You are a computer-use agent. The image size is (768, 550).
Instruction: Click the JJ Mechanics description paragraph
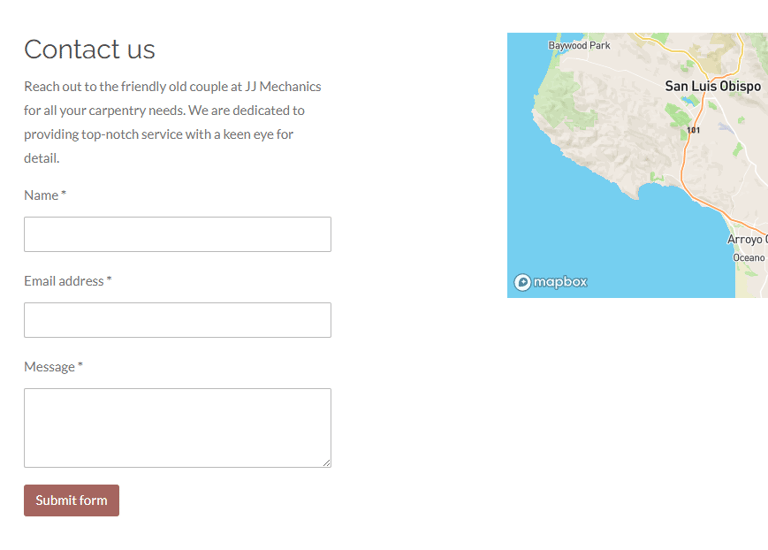[x=172, y=122]
